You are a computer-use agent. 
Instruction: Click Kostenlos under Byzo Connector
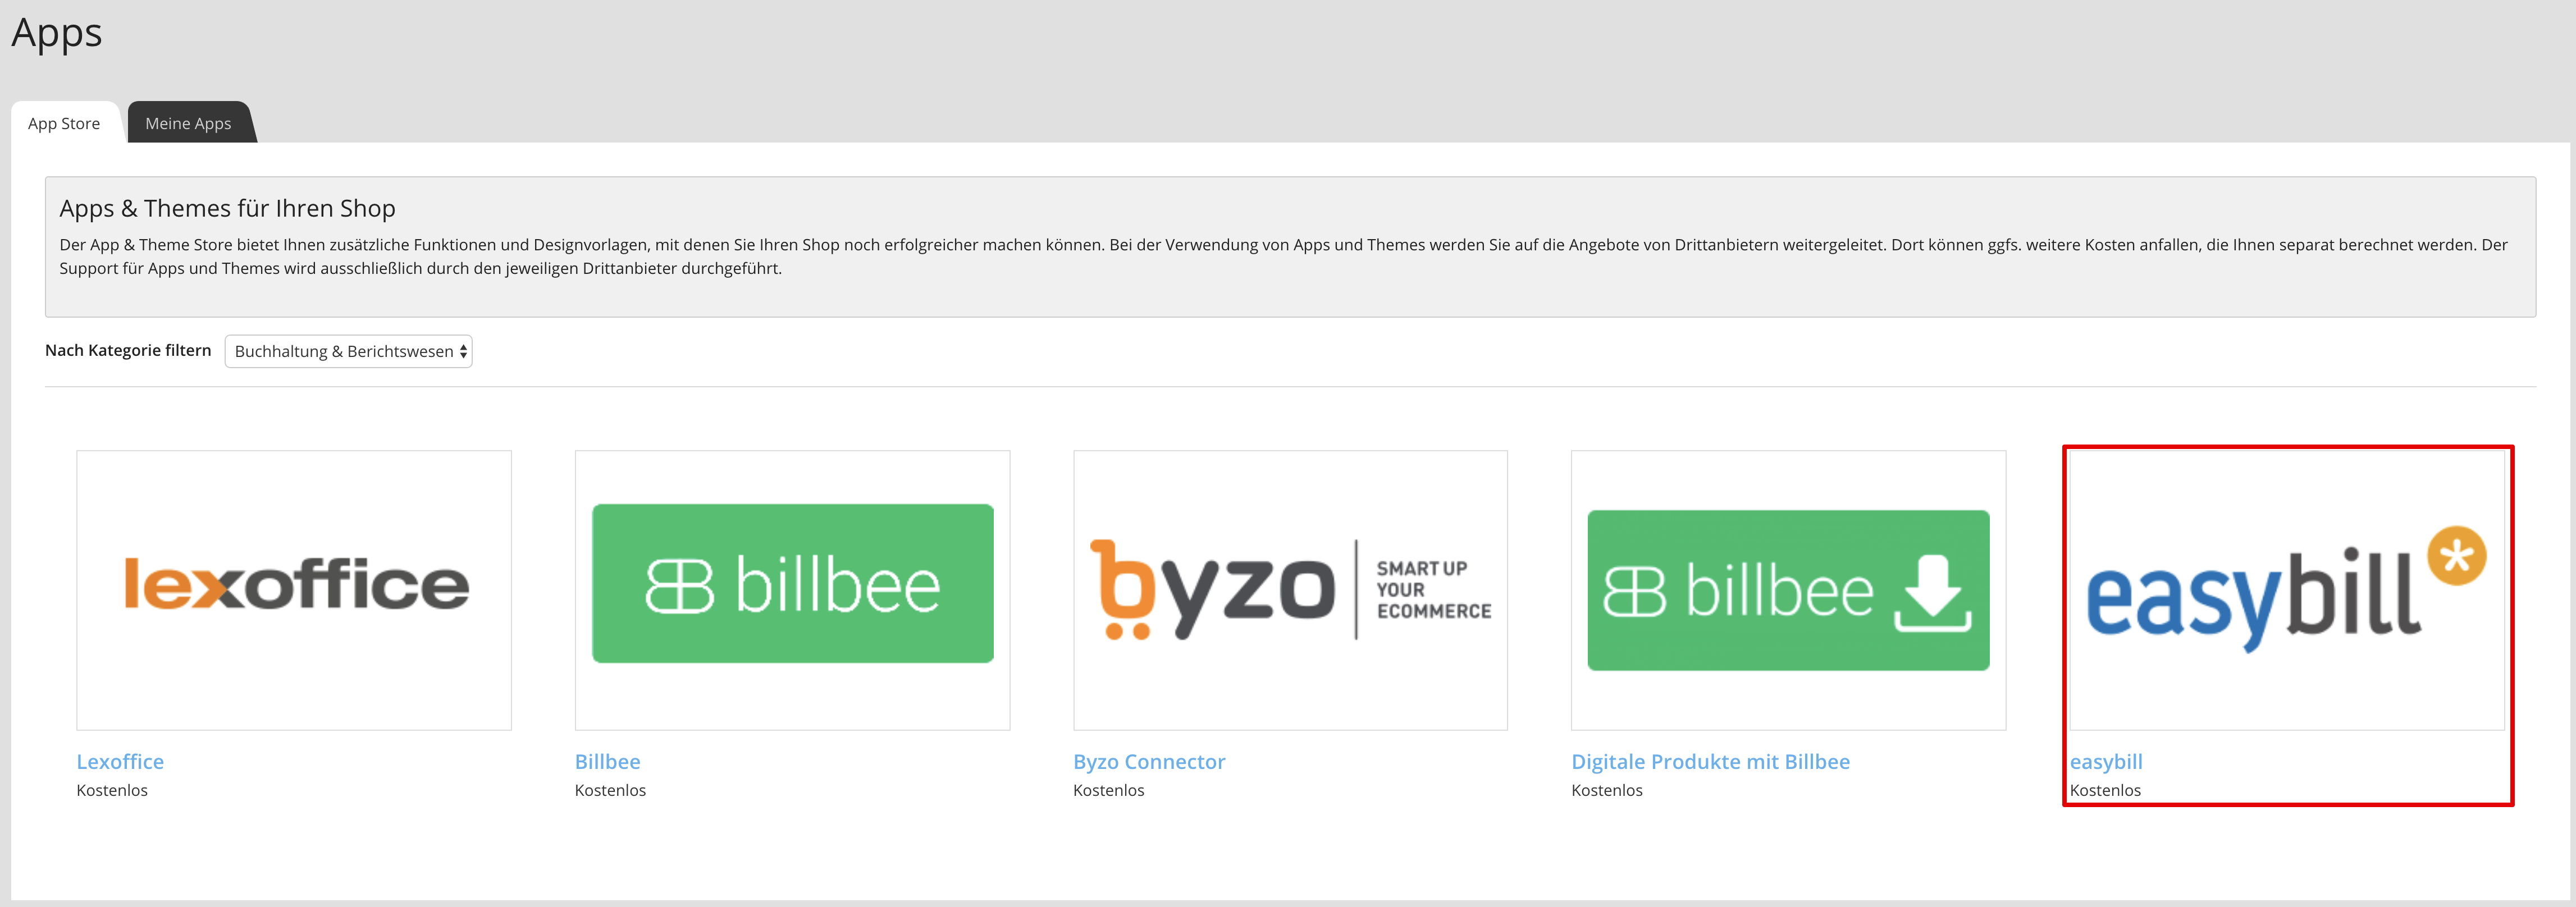click(1108, 790)
